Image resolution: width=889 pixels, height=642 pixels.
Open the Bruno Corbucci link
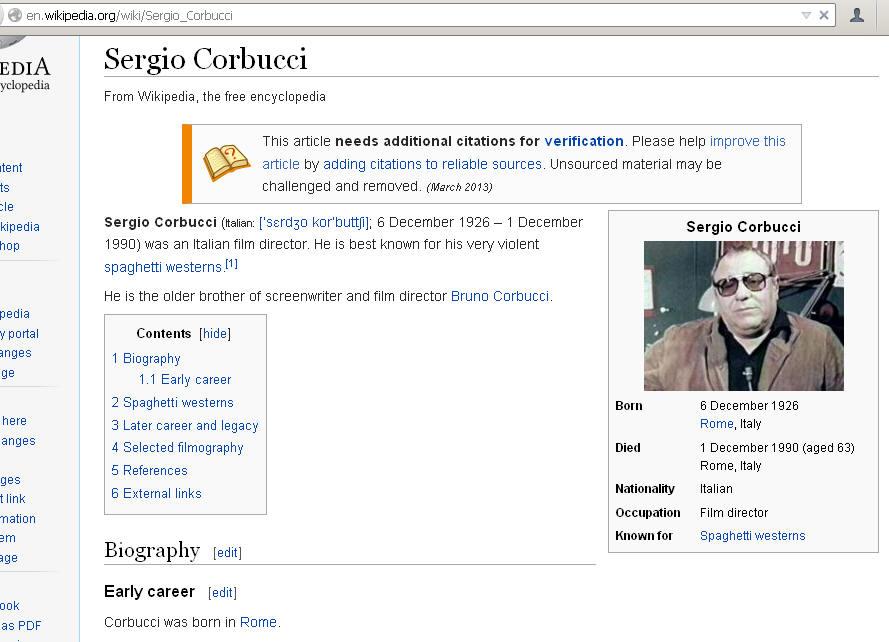[499, 296]
